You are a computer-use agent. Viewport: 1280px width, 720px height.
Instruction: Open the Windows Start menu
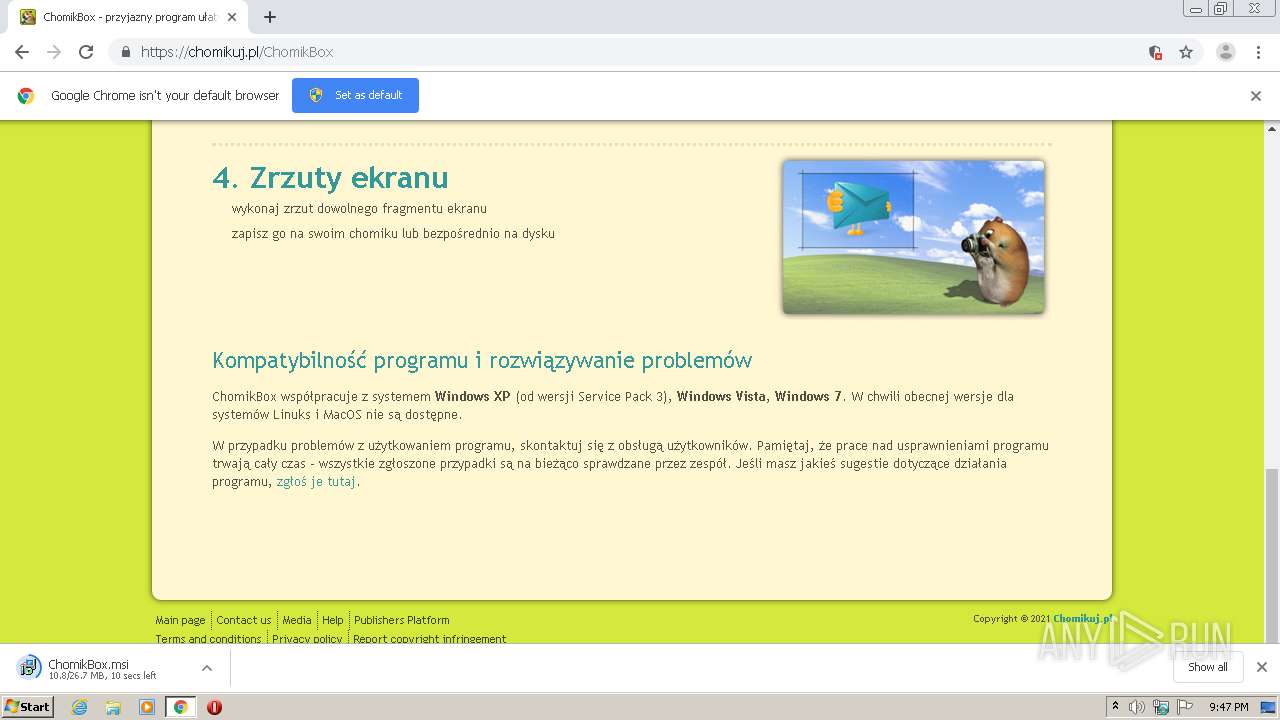[28, 706]
